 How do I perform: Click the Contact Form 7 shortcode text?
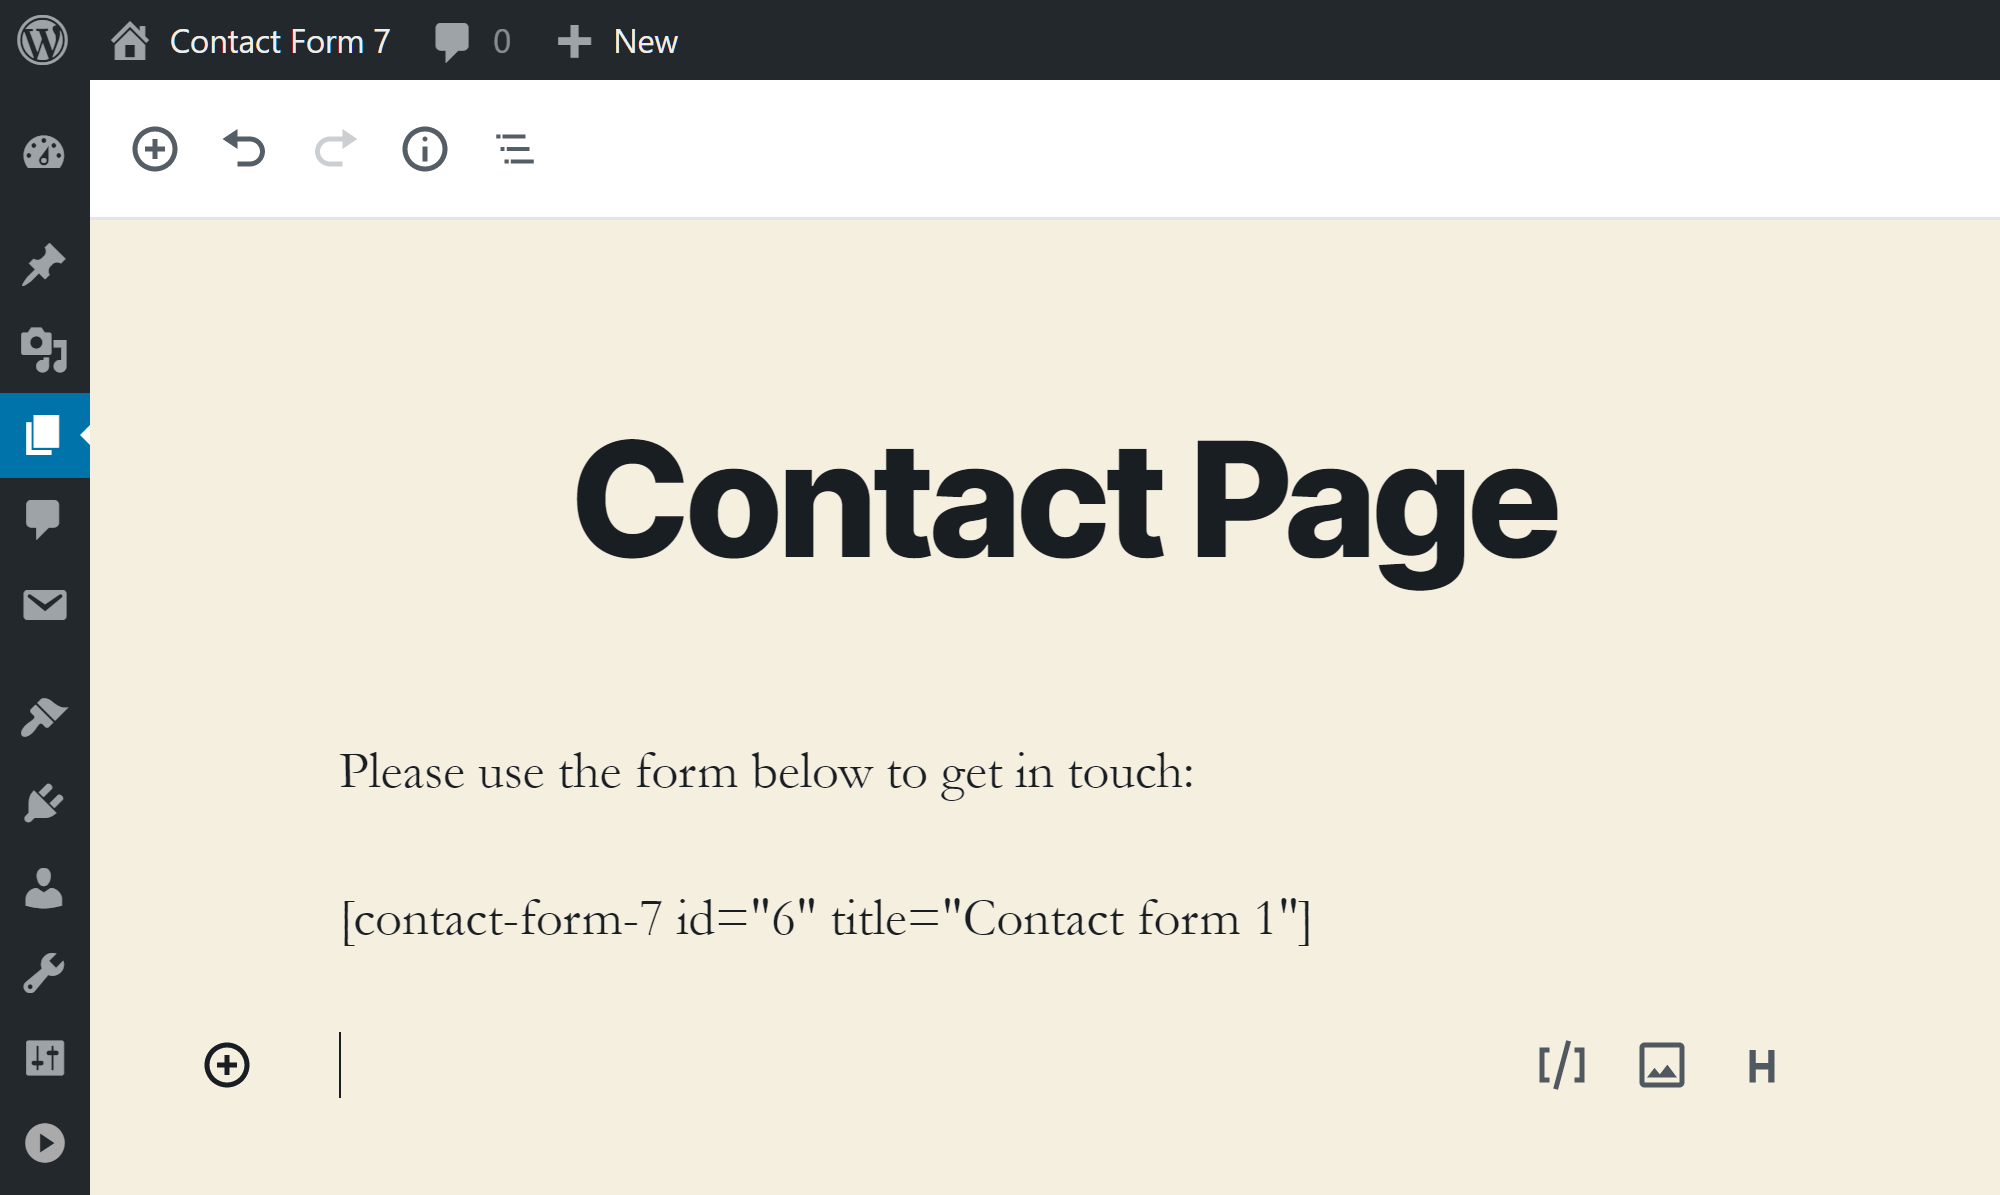pyautogui.click(x=824, y=919)
